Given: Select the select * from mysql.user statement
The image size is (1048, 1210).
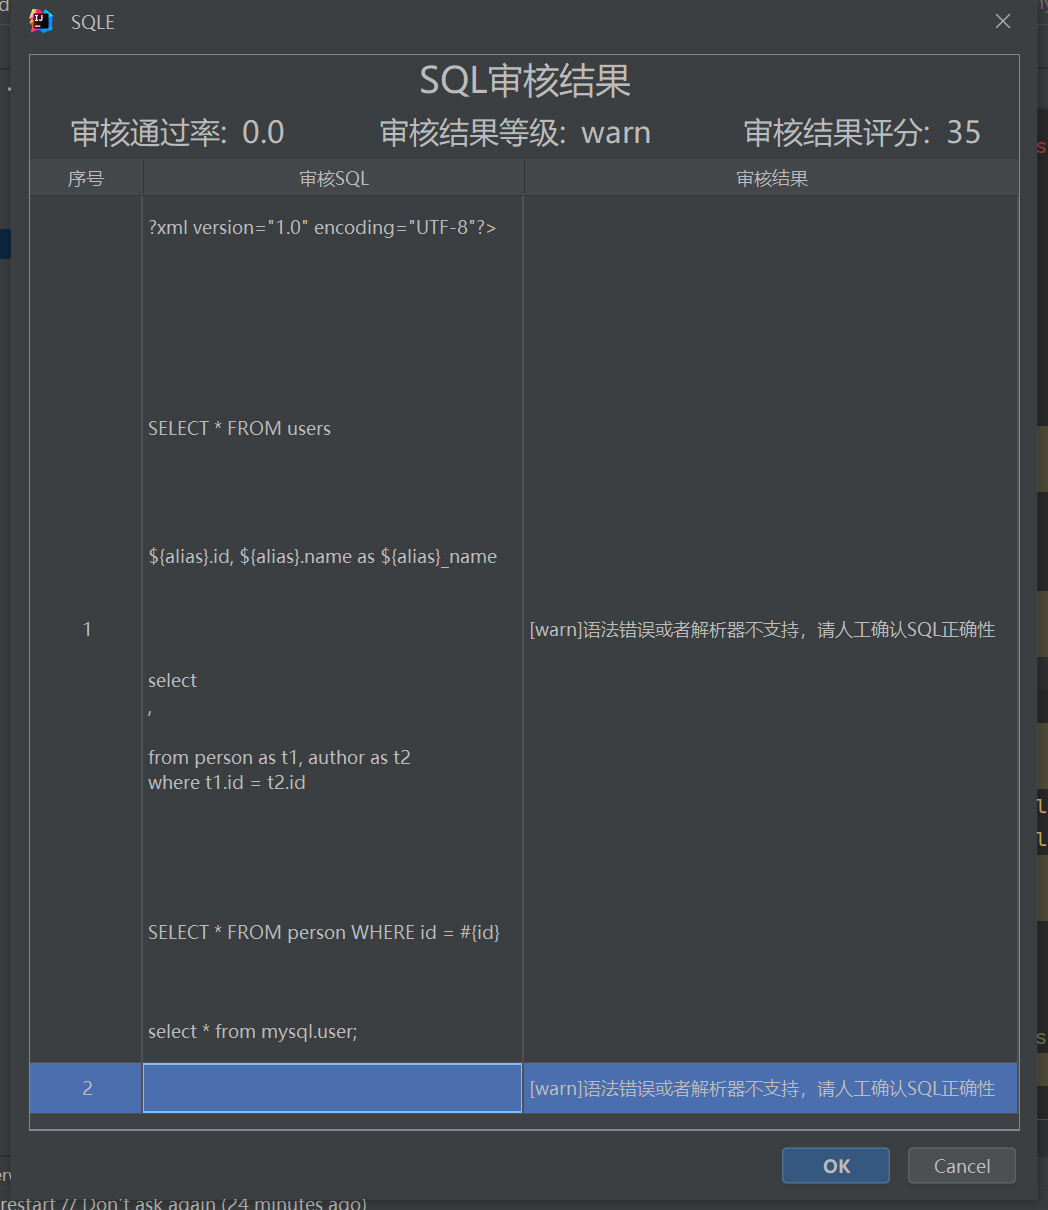Looking at the screenshot, I should (x=252, y=1031).
